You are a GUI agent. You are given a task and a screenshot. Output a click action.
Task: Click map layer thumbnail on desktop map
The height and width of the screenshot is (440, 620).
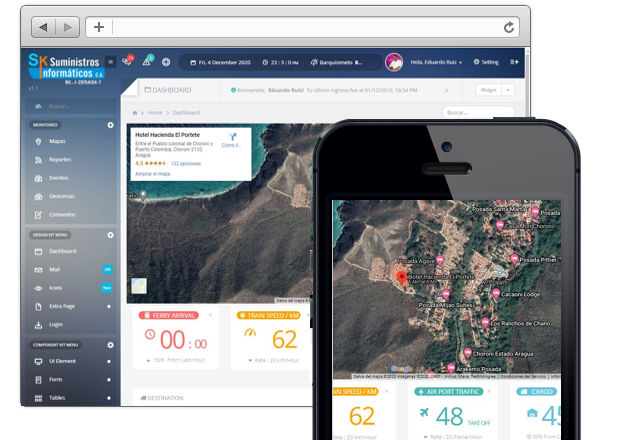[139, 286]
